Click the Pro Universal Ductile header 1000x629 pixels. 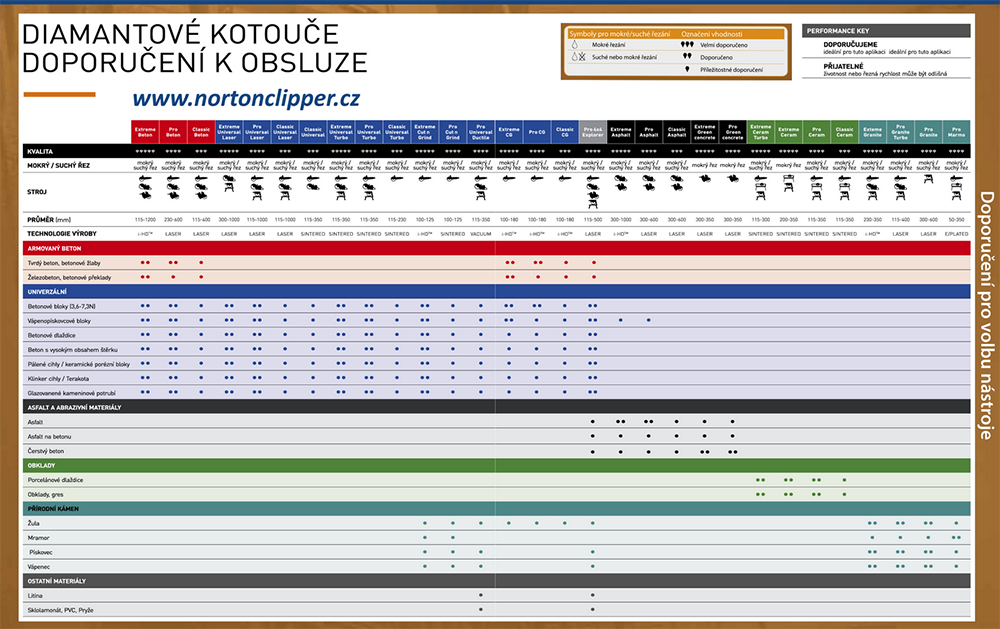[481, 131]
